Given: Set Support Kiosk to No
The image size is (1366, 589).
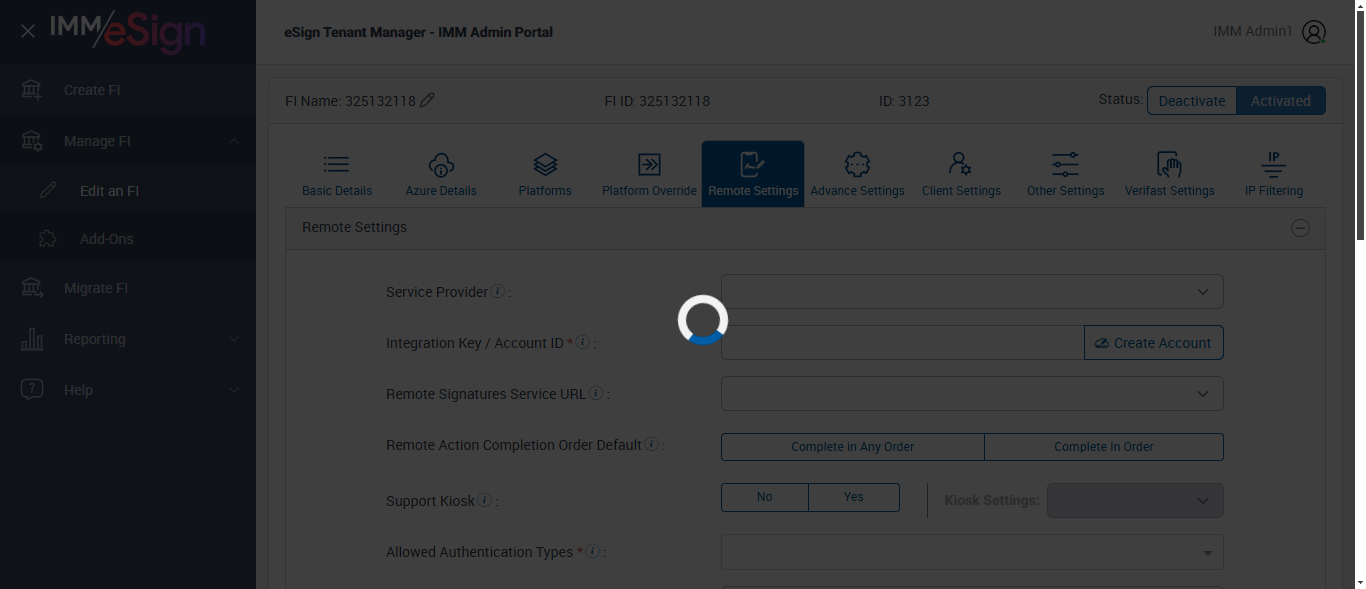Looking at the screenshot, I should click(765, 497).
